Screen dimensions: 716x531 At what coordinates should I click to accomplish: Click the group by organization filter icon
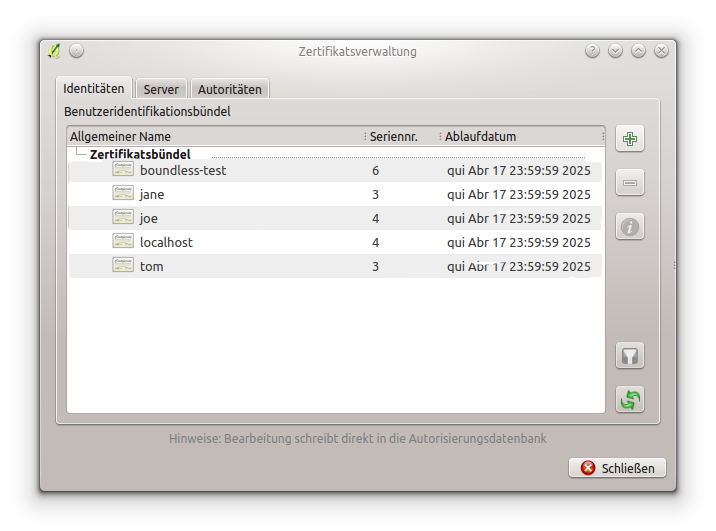pos(629,355)
